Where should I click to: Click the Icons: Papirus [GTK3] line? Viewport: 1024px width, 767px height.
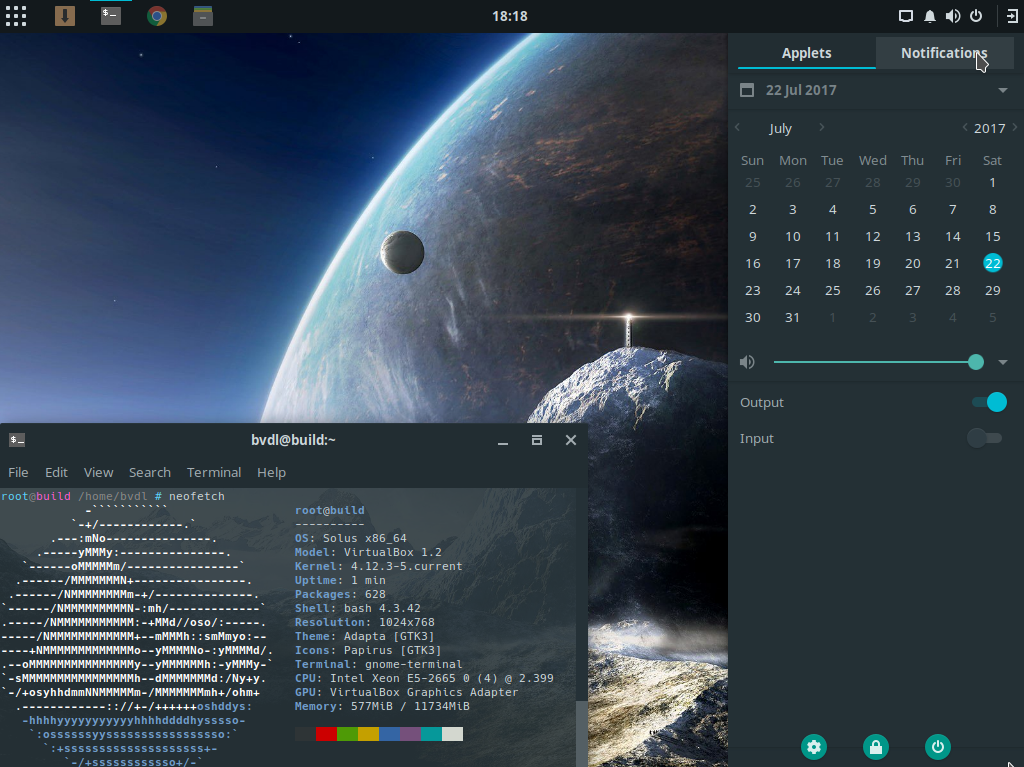[368, 651]
